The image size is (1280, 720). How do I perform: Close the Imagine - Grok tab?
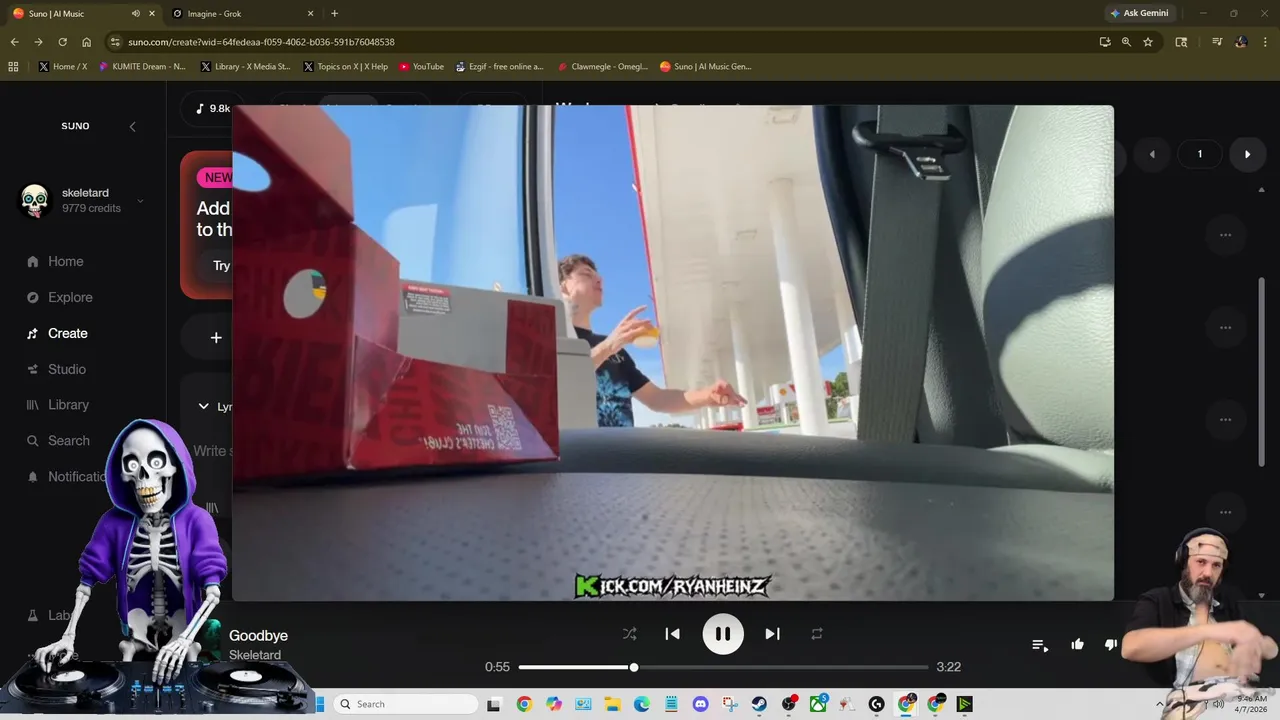point(310,13)
